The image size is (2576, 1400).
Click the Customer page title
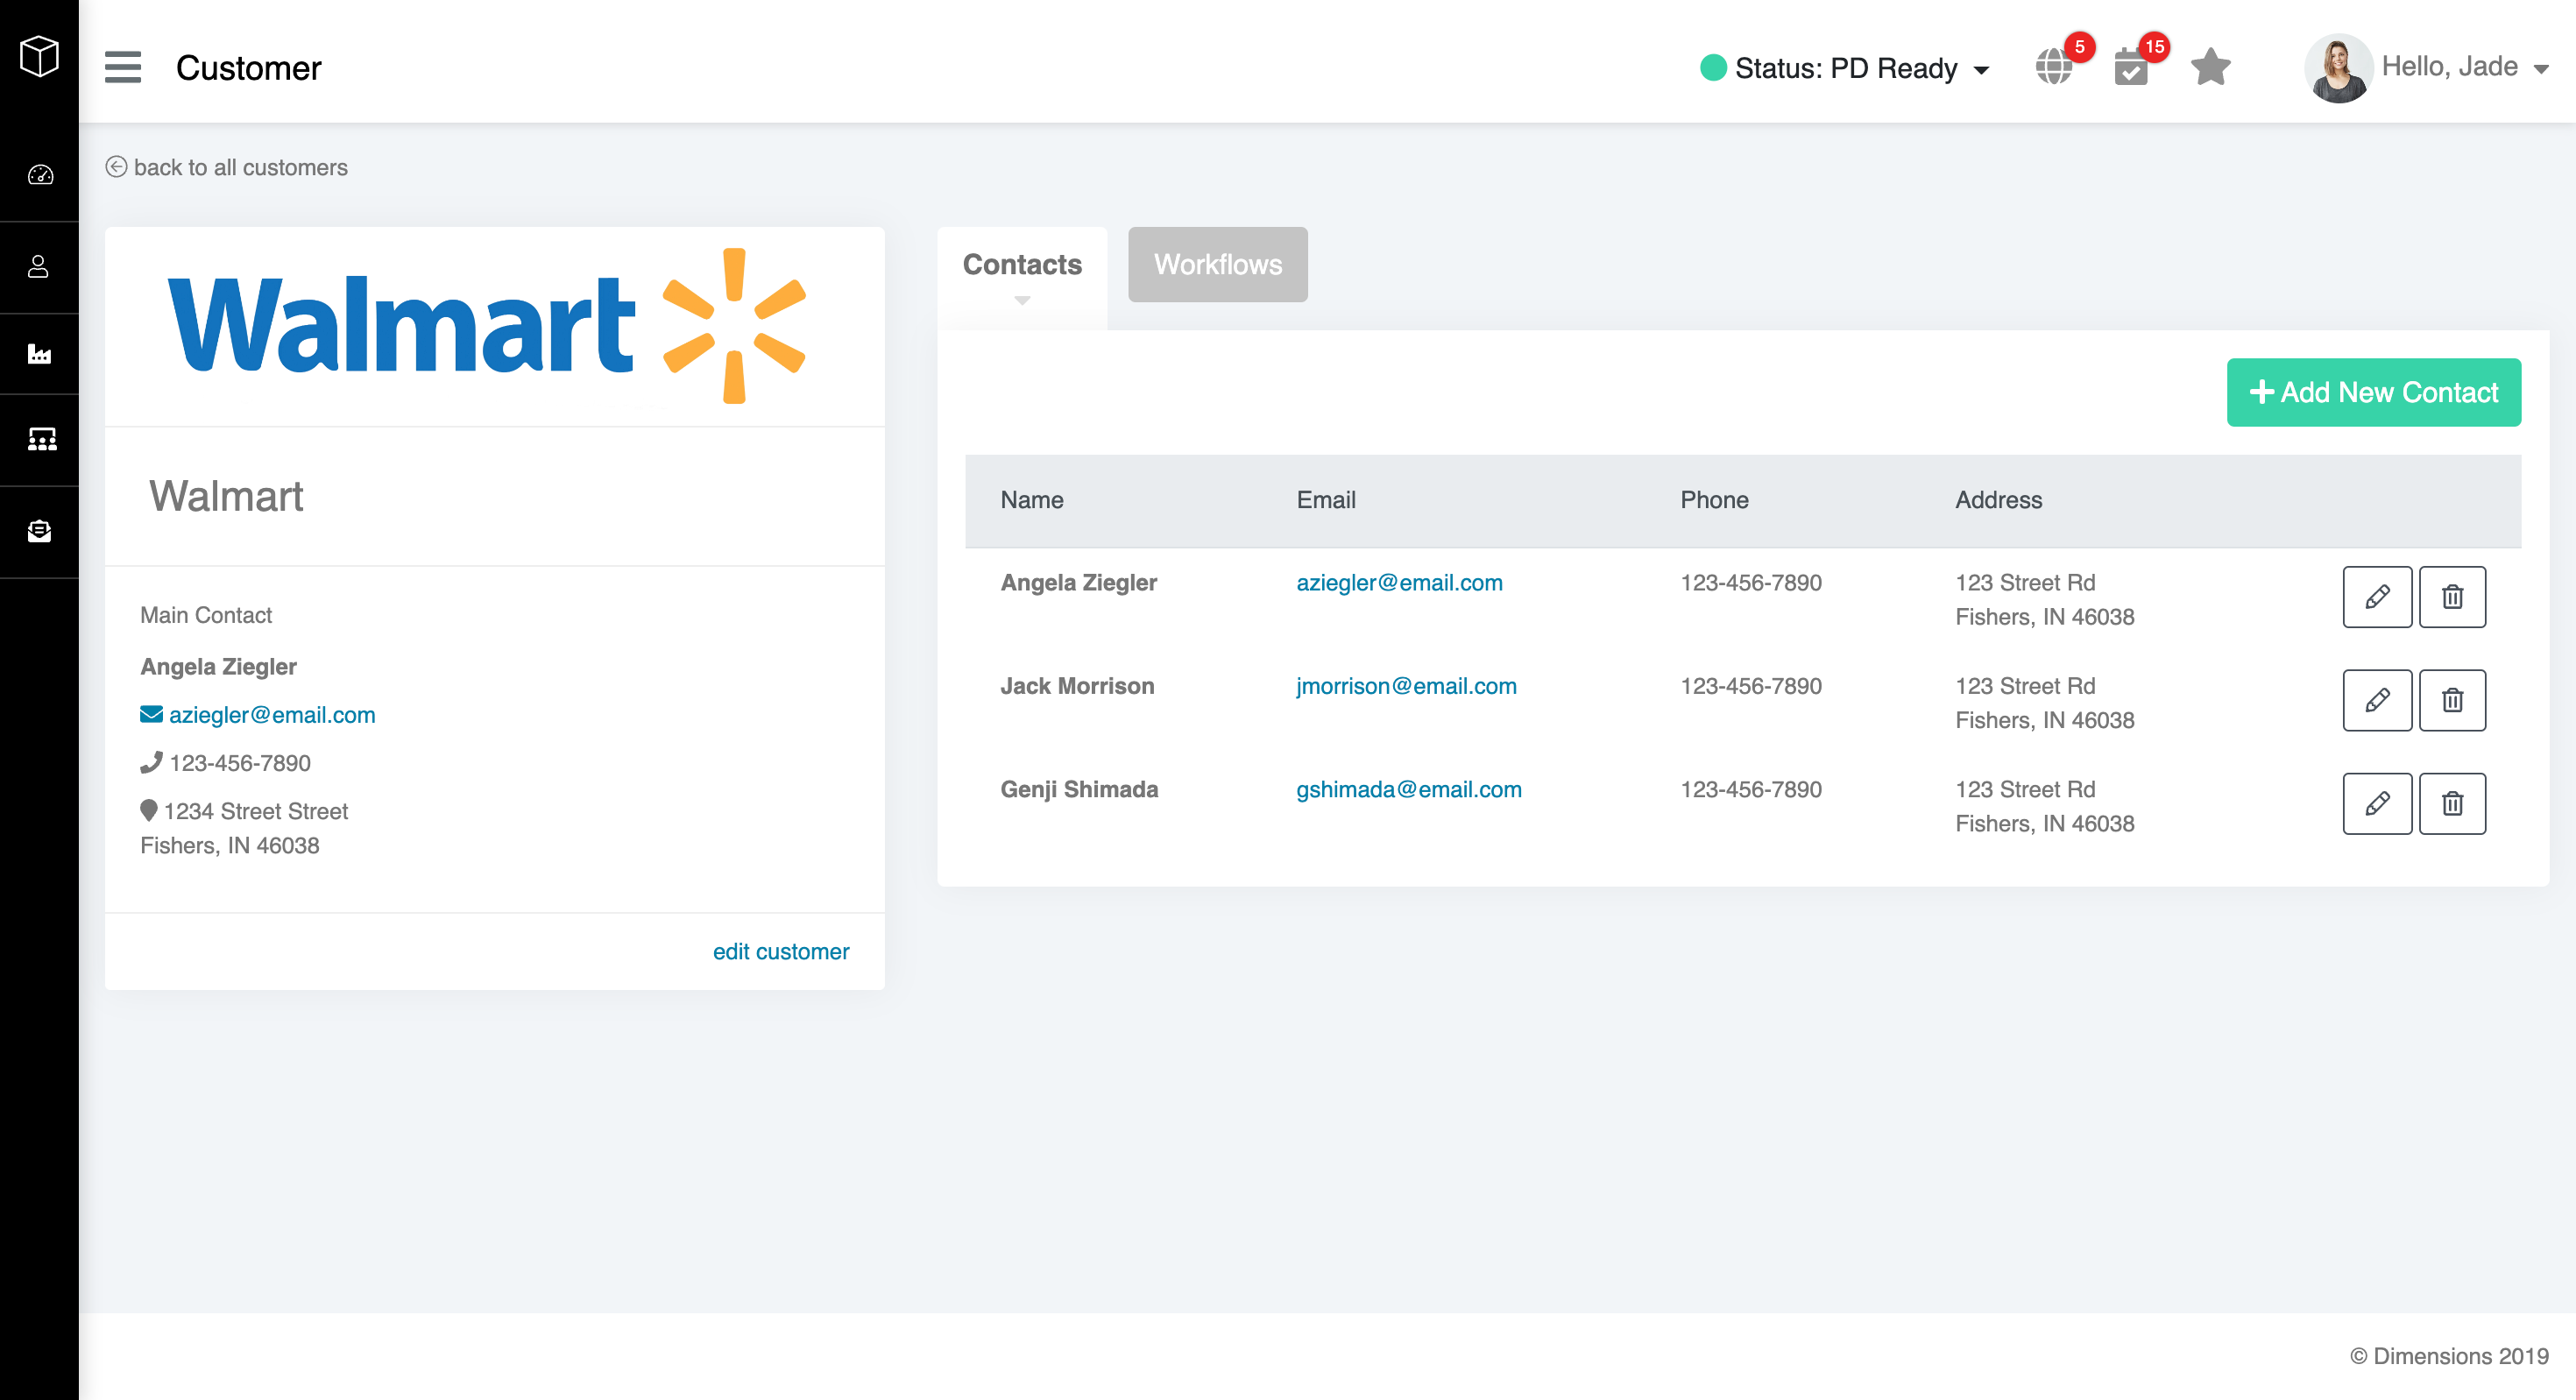(x=248, y=68)
